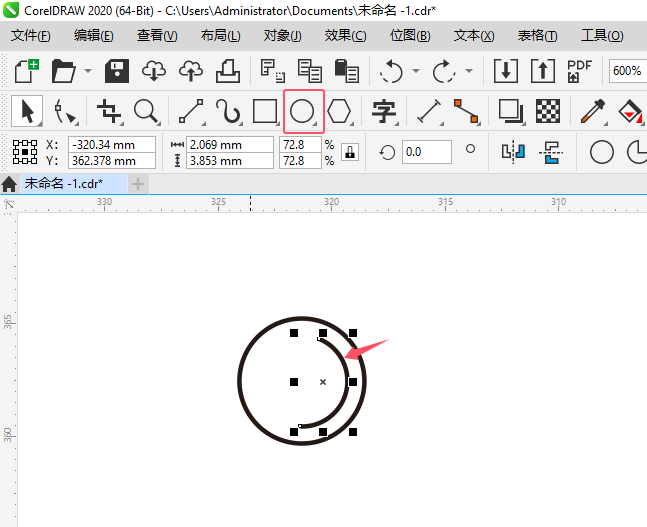Open the 位图(B) menu
The height and width of the screenshot is (527, 647).
click(410, 35)
